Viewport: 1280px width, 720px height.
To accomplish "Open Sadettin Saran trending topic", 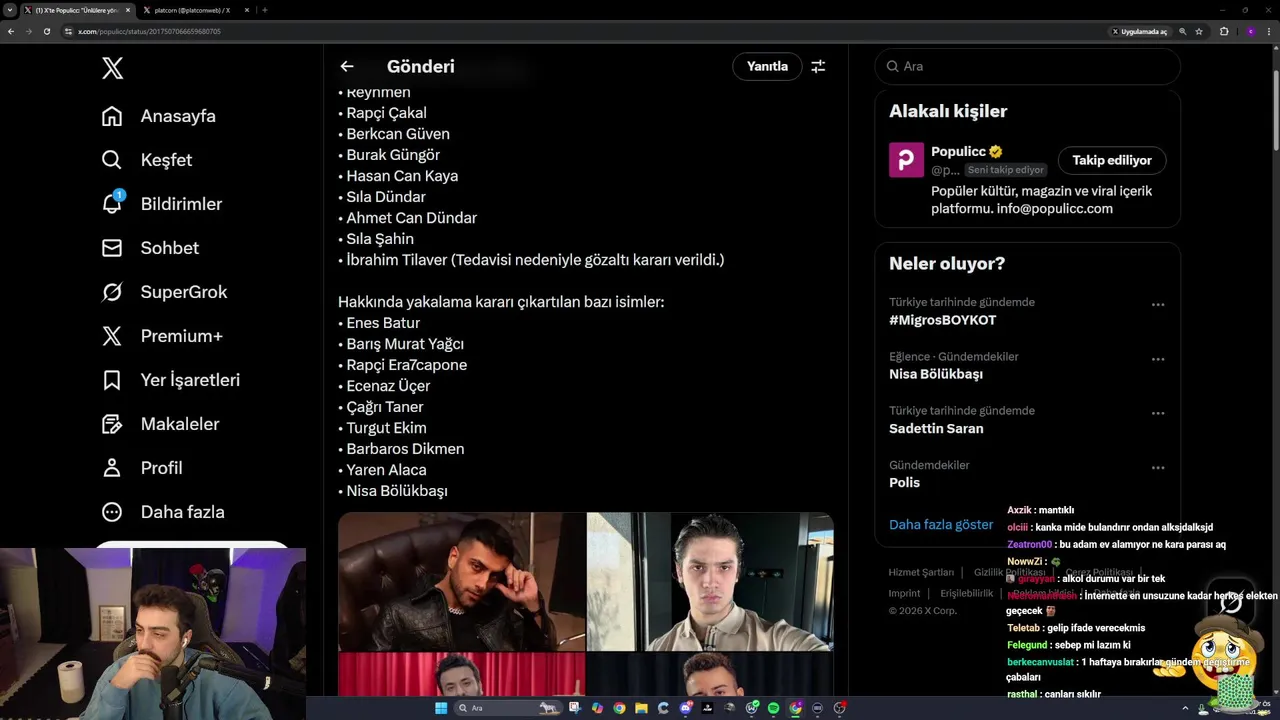I will coord(936,428).
